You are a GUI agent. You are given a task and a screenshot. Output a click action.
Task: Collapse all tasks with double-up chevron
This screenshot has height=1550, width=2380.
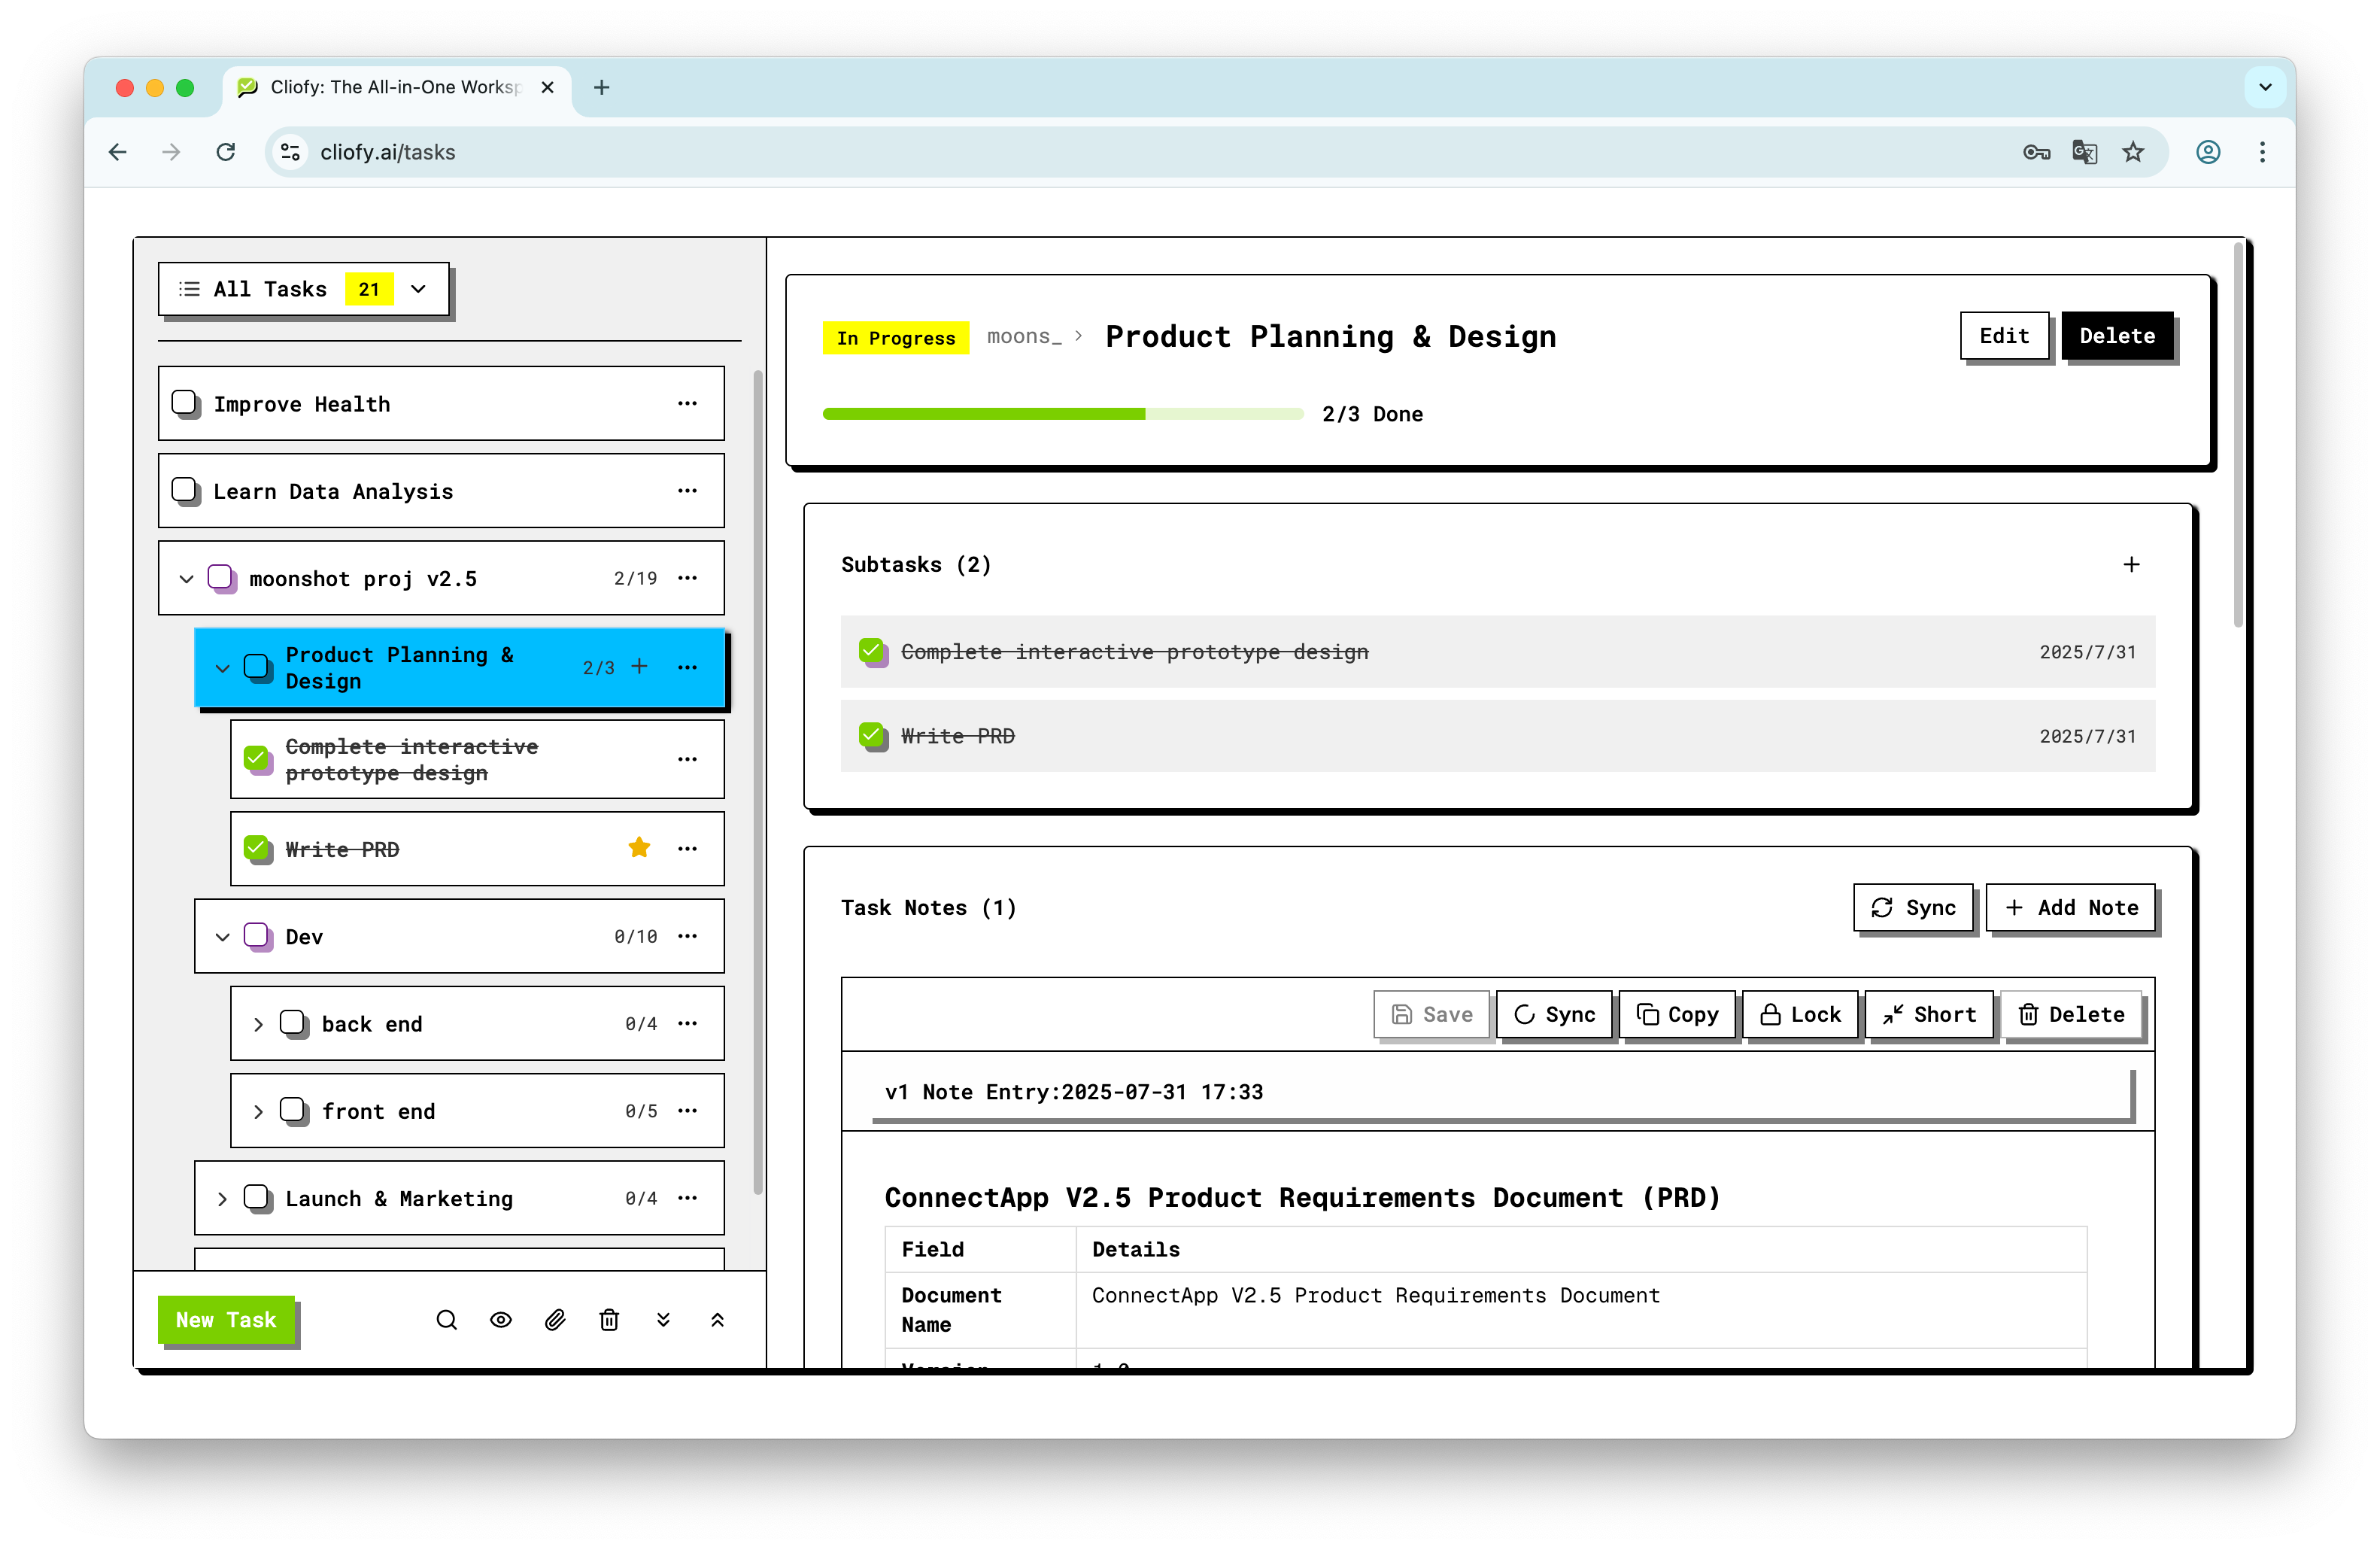pyautogui.click(x=717, y=1320)
